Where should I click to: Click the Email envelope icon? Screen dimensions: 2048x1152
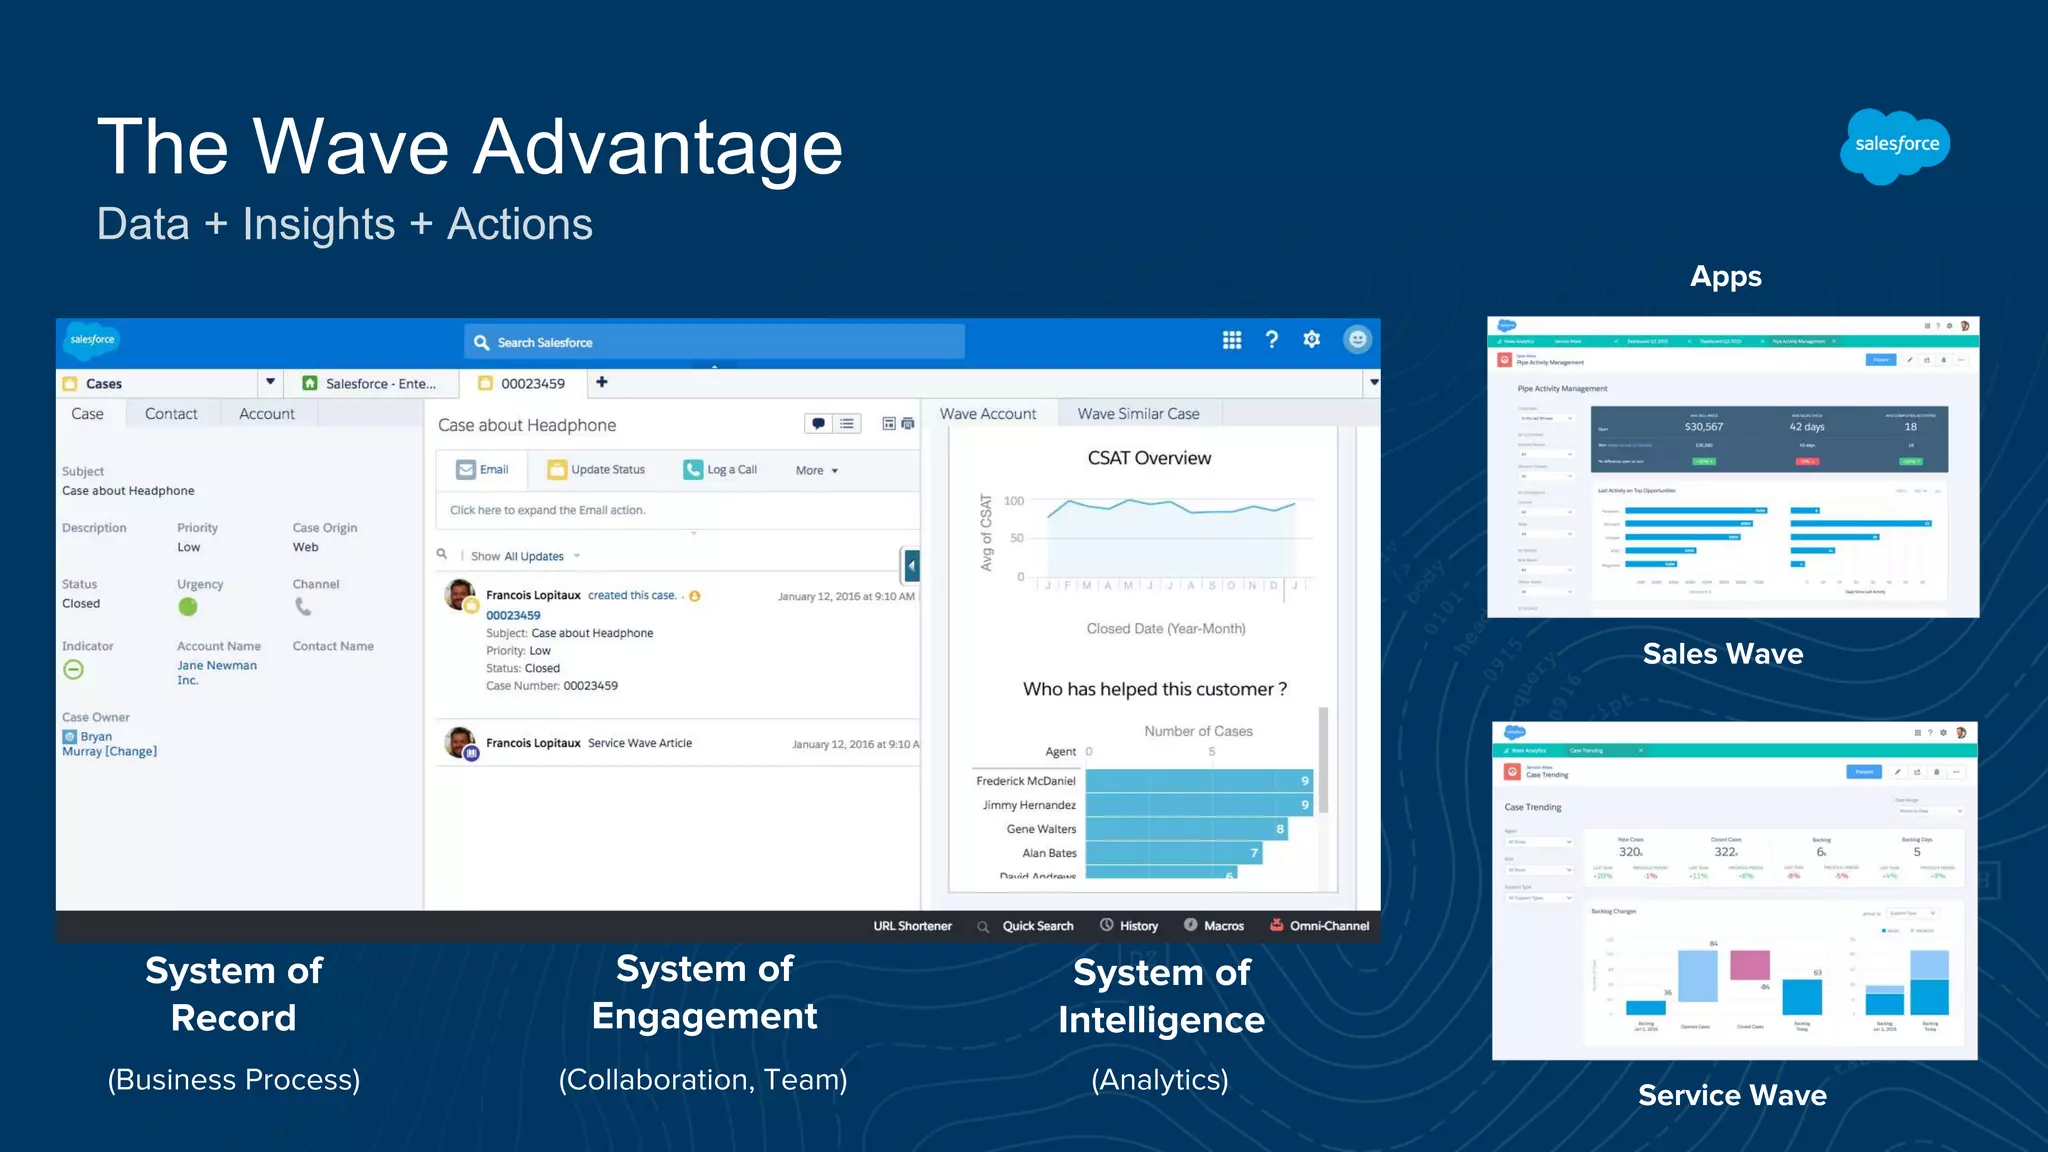coord(466,470)
